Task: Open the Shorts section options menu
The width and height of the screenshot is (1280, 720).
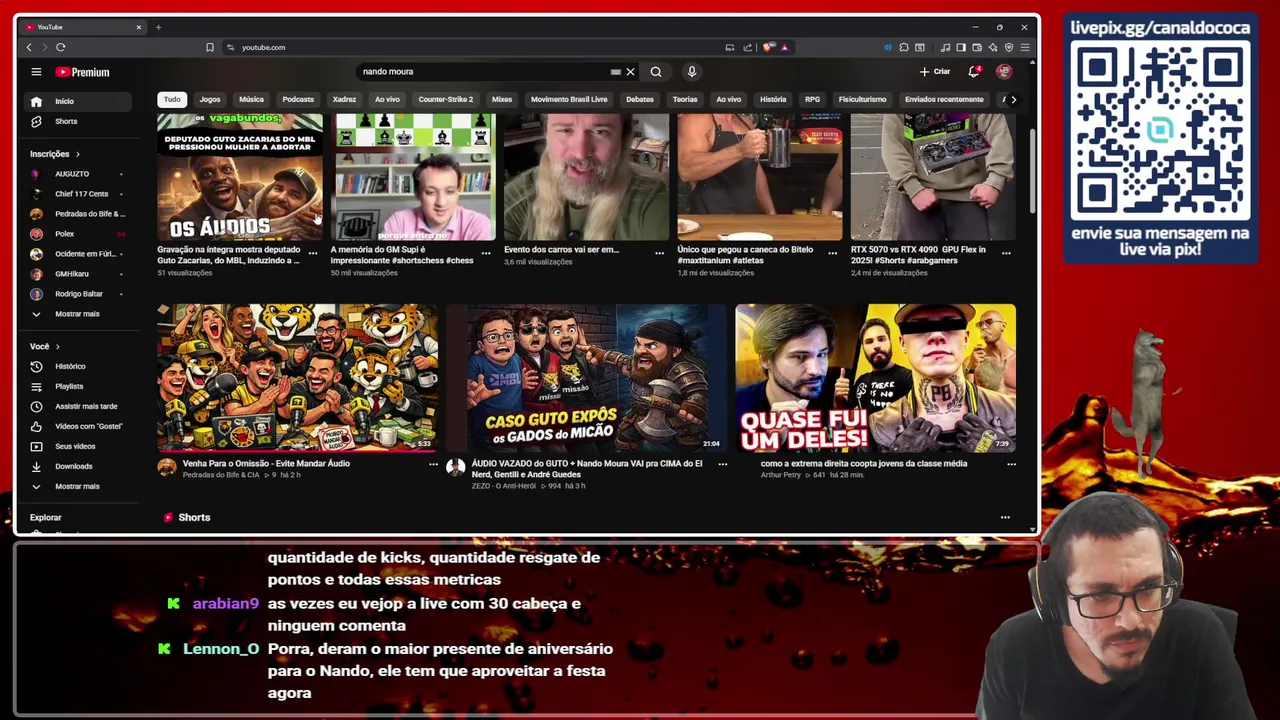Action: click(1005, 517)
